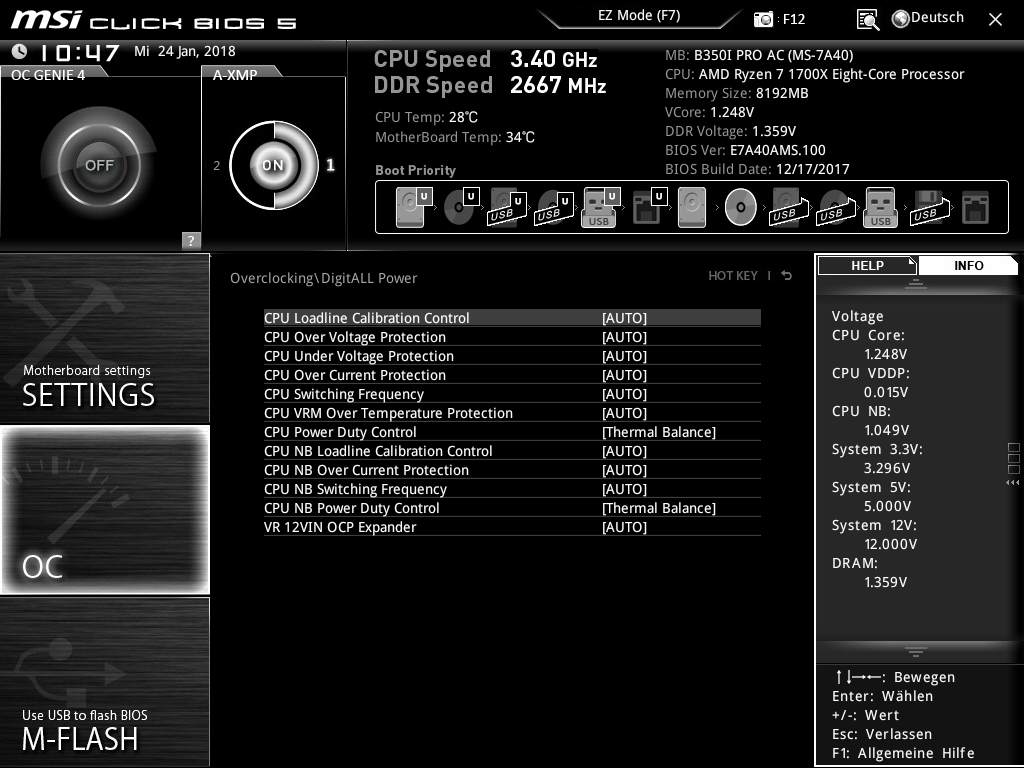Open CPU Over Voltage Protection setting
Image resolution: width=1024 pixels, height=768 pixels.
512,337
